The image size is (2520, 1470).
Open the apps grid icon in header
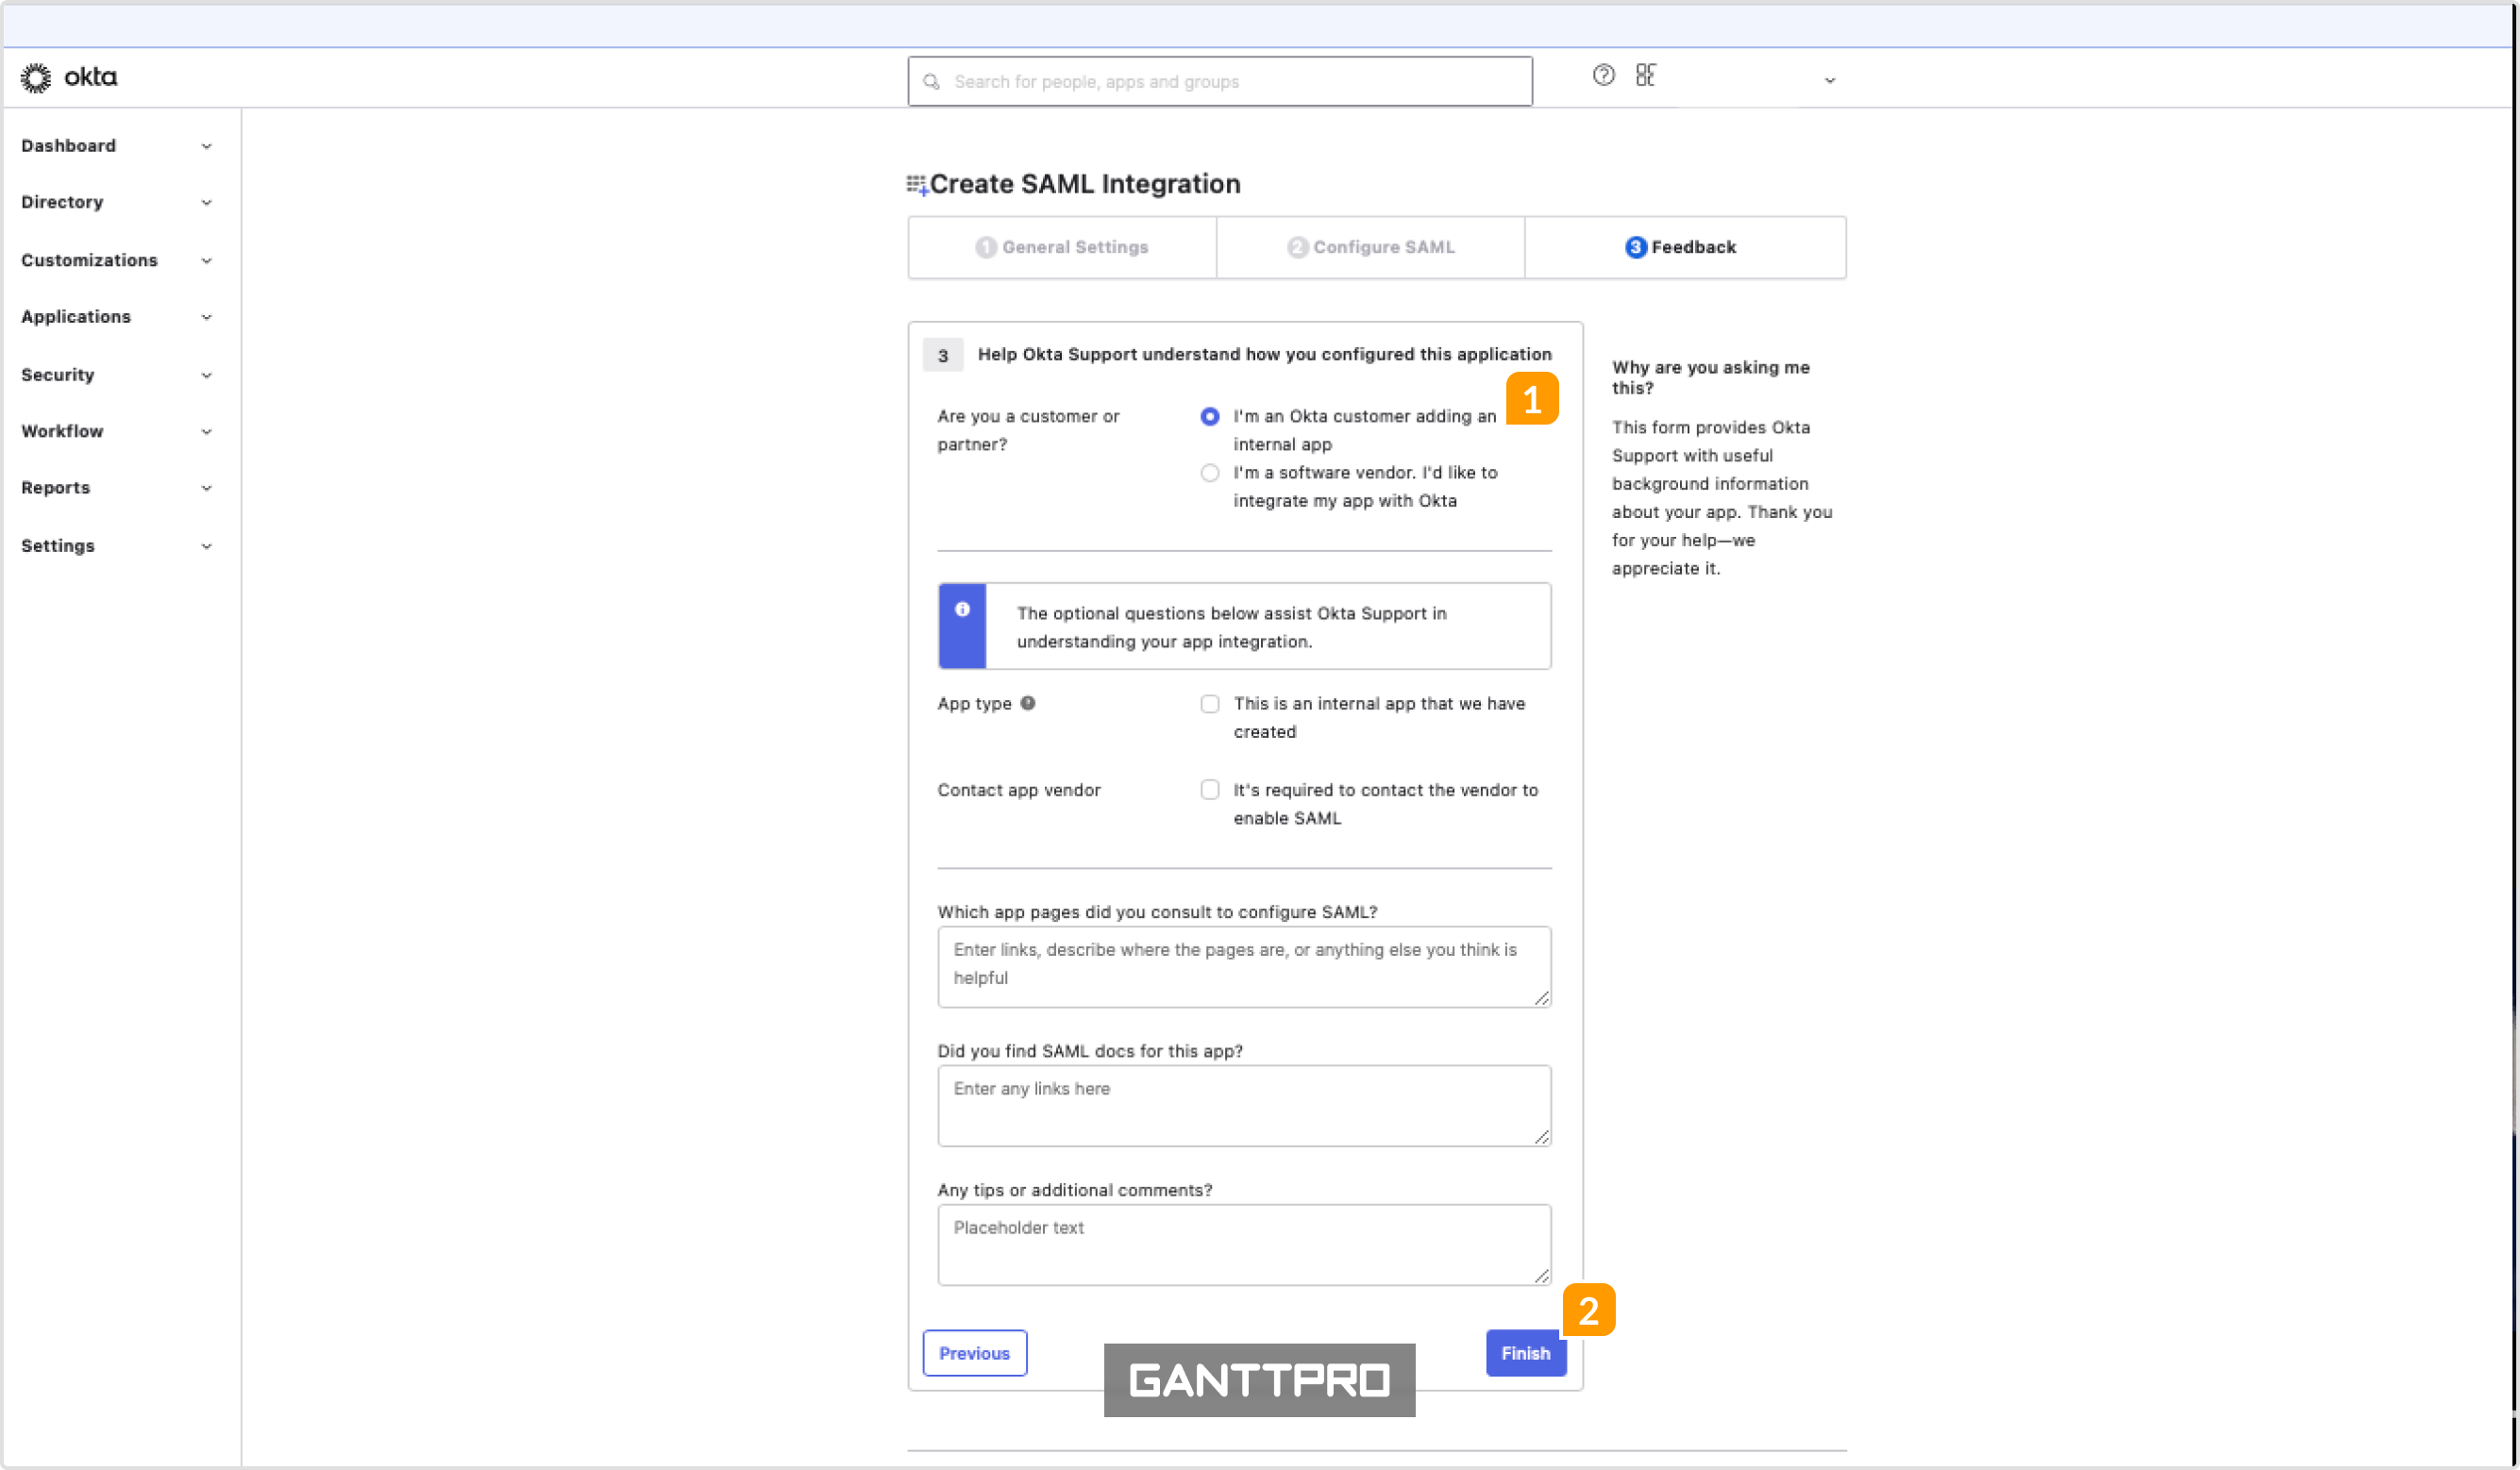[1646, 75]
